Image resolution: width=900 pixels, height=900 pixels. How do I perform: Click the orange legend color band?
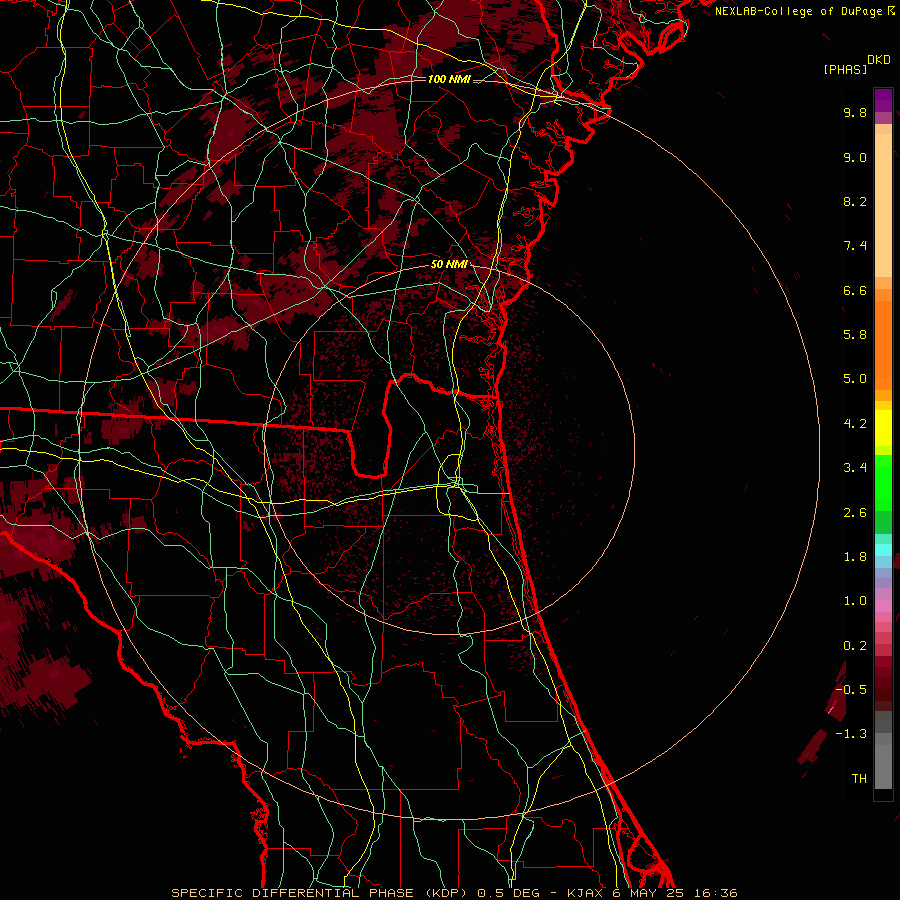883,346
